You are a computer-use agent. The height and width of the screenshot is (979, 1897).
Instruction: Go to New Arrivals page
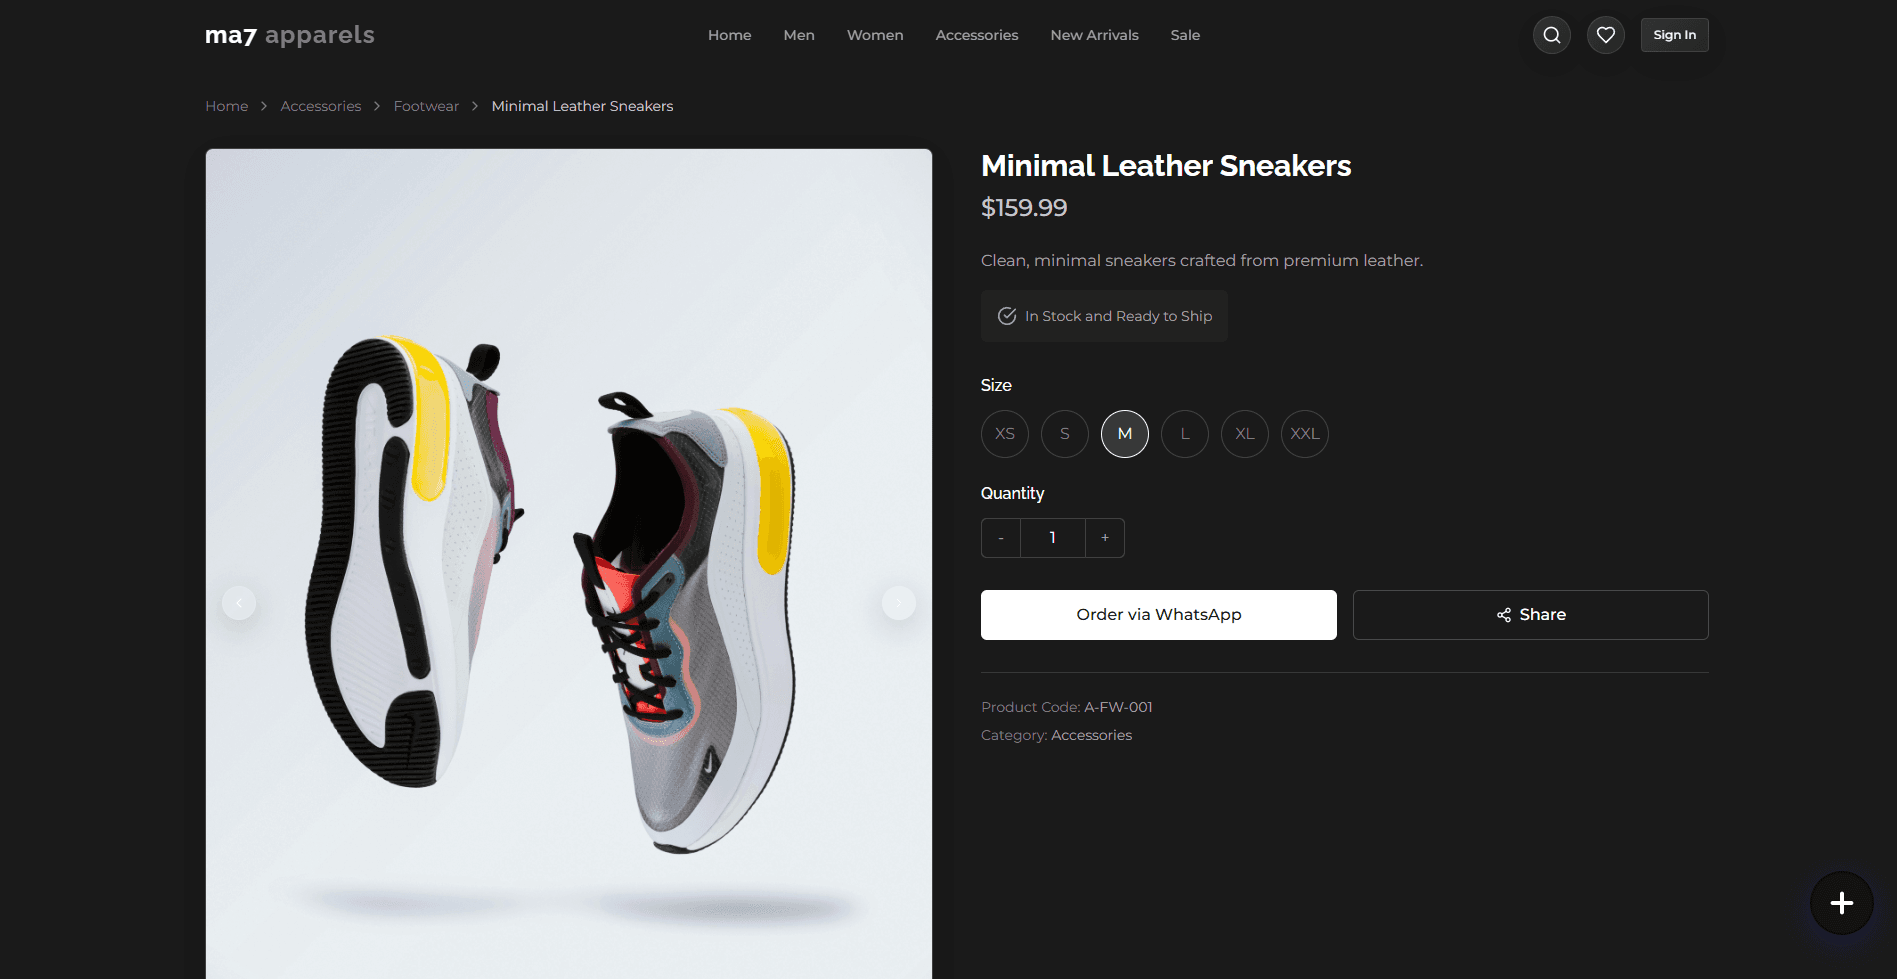click(x=1094, y=35)
